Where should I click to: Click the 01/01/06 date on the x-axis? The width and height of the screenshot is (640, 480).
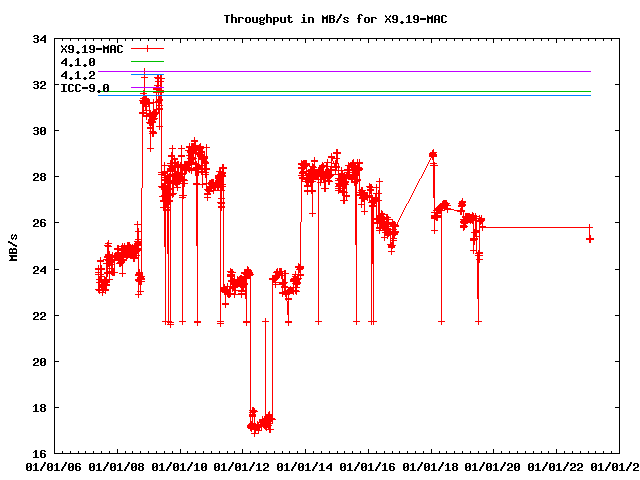pyautogui.click(x=54, y=466)
